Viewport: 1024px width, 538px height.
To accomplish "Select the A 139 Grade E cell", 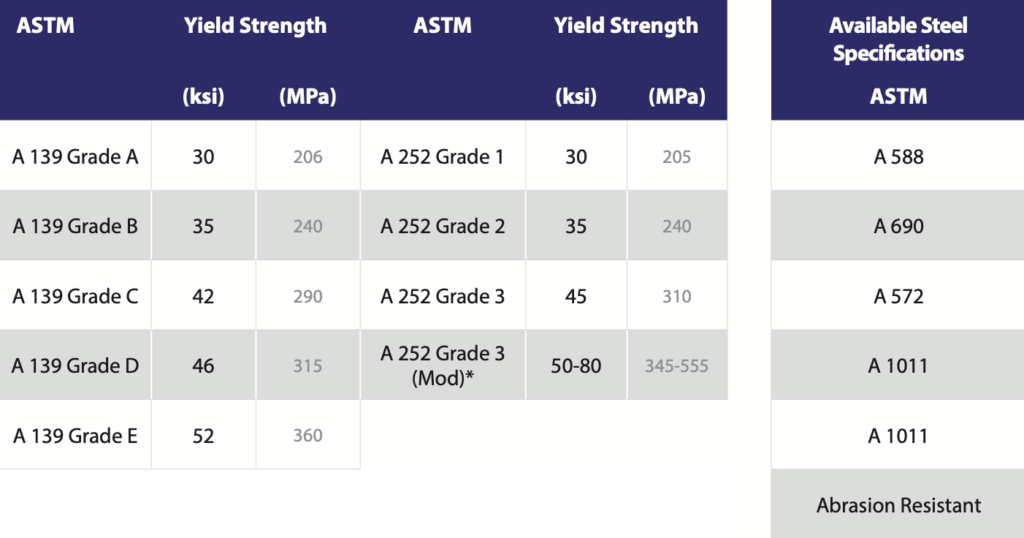I will tap(75, 435).
